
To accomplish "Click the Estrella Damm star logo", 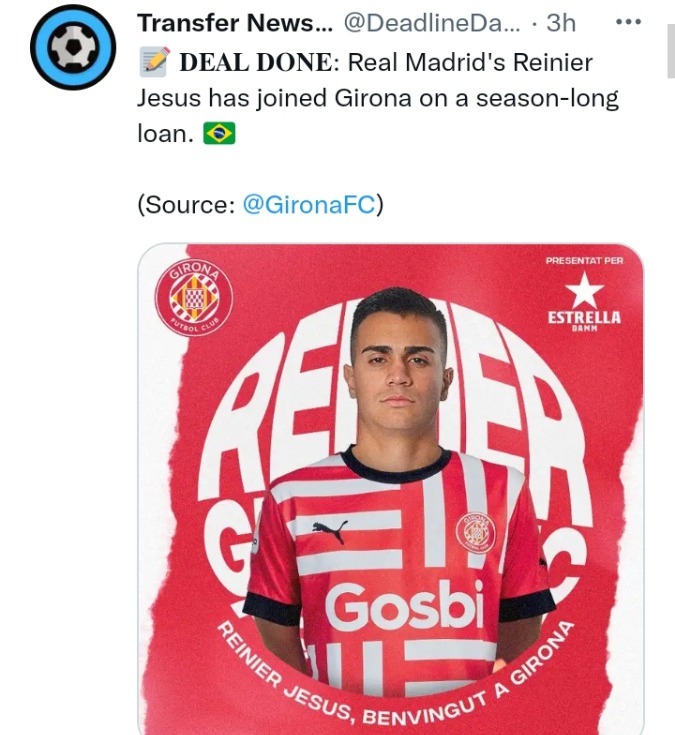I will pos(584,302).
